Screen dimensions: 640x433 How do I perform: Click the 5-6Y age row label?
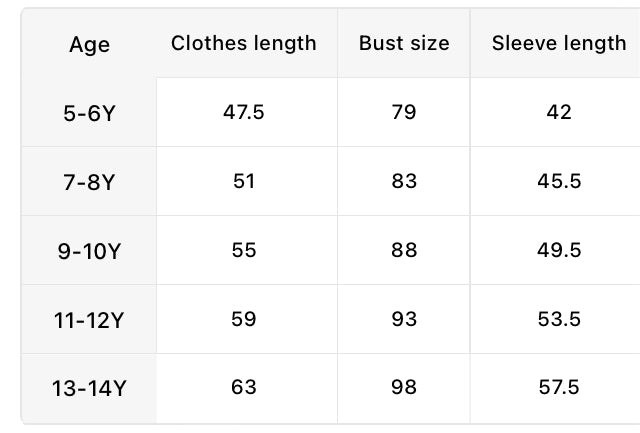click(89, 113)
